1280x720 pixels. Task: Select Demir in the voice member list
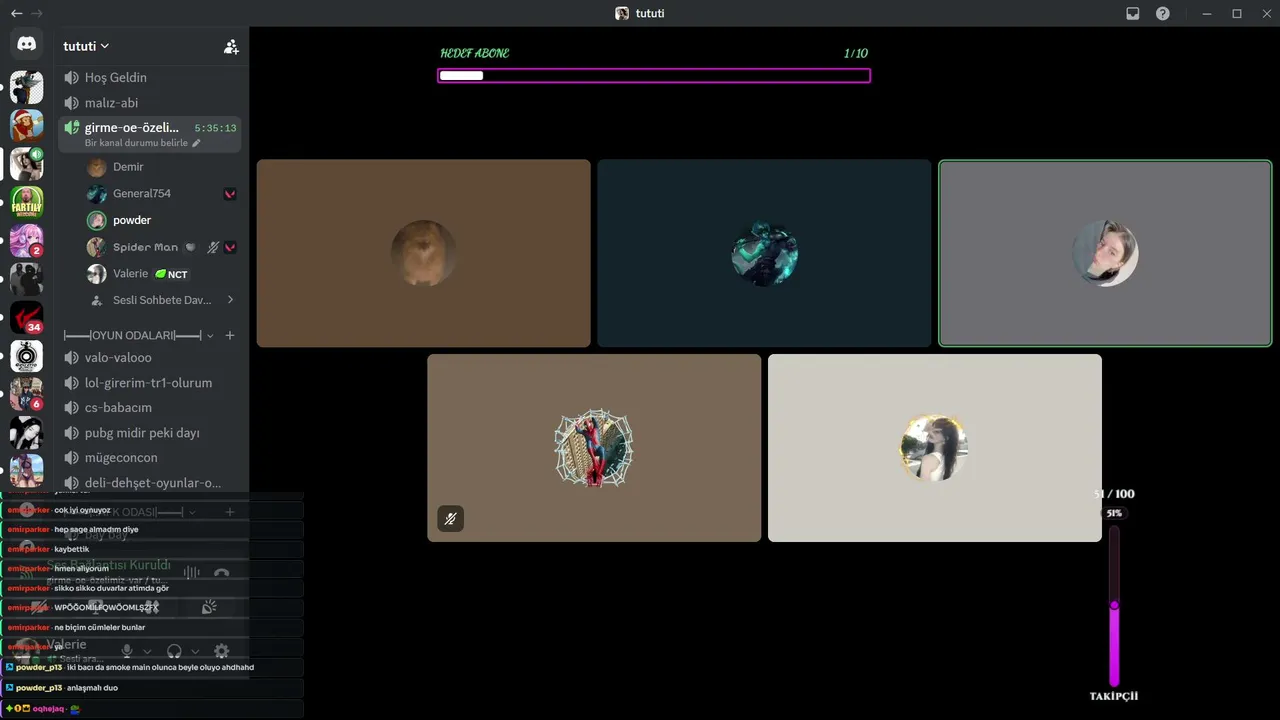162,167
